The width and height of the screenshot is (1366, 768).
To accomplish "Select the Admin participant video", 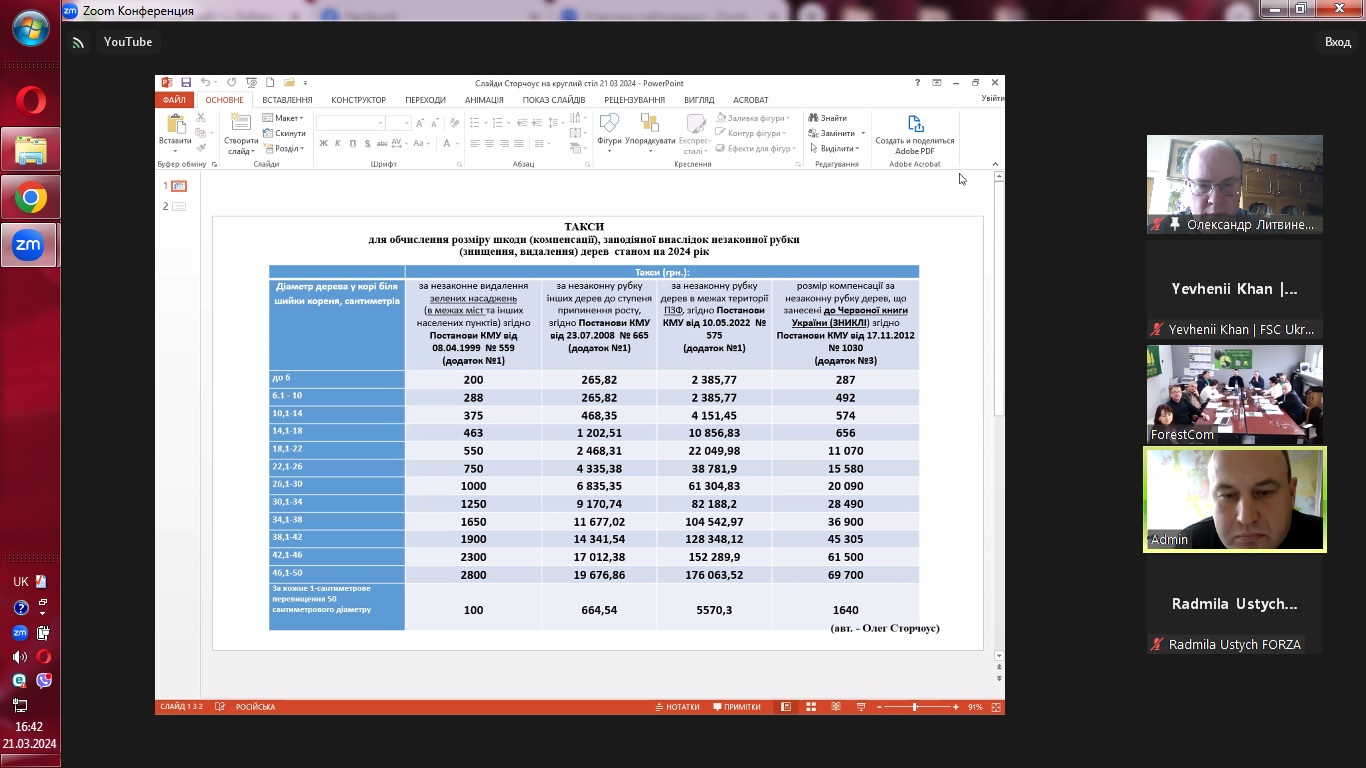I will click(x=1235, y=499).
